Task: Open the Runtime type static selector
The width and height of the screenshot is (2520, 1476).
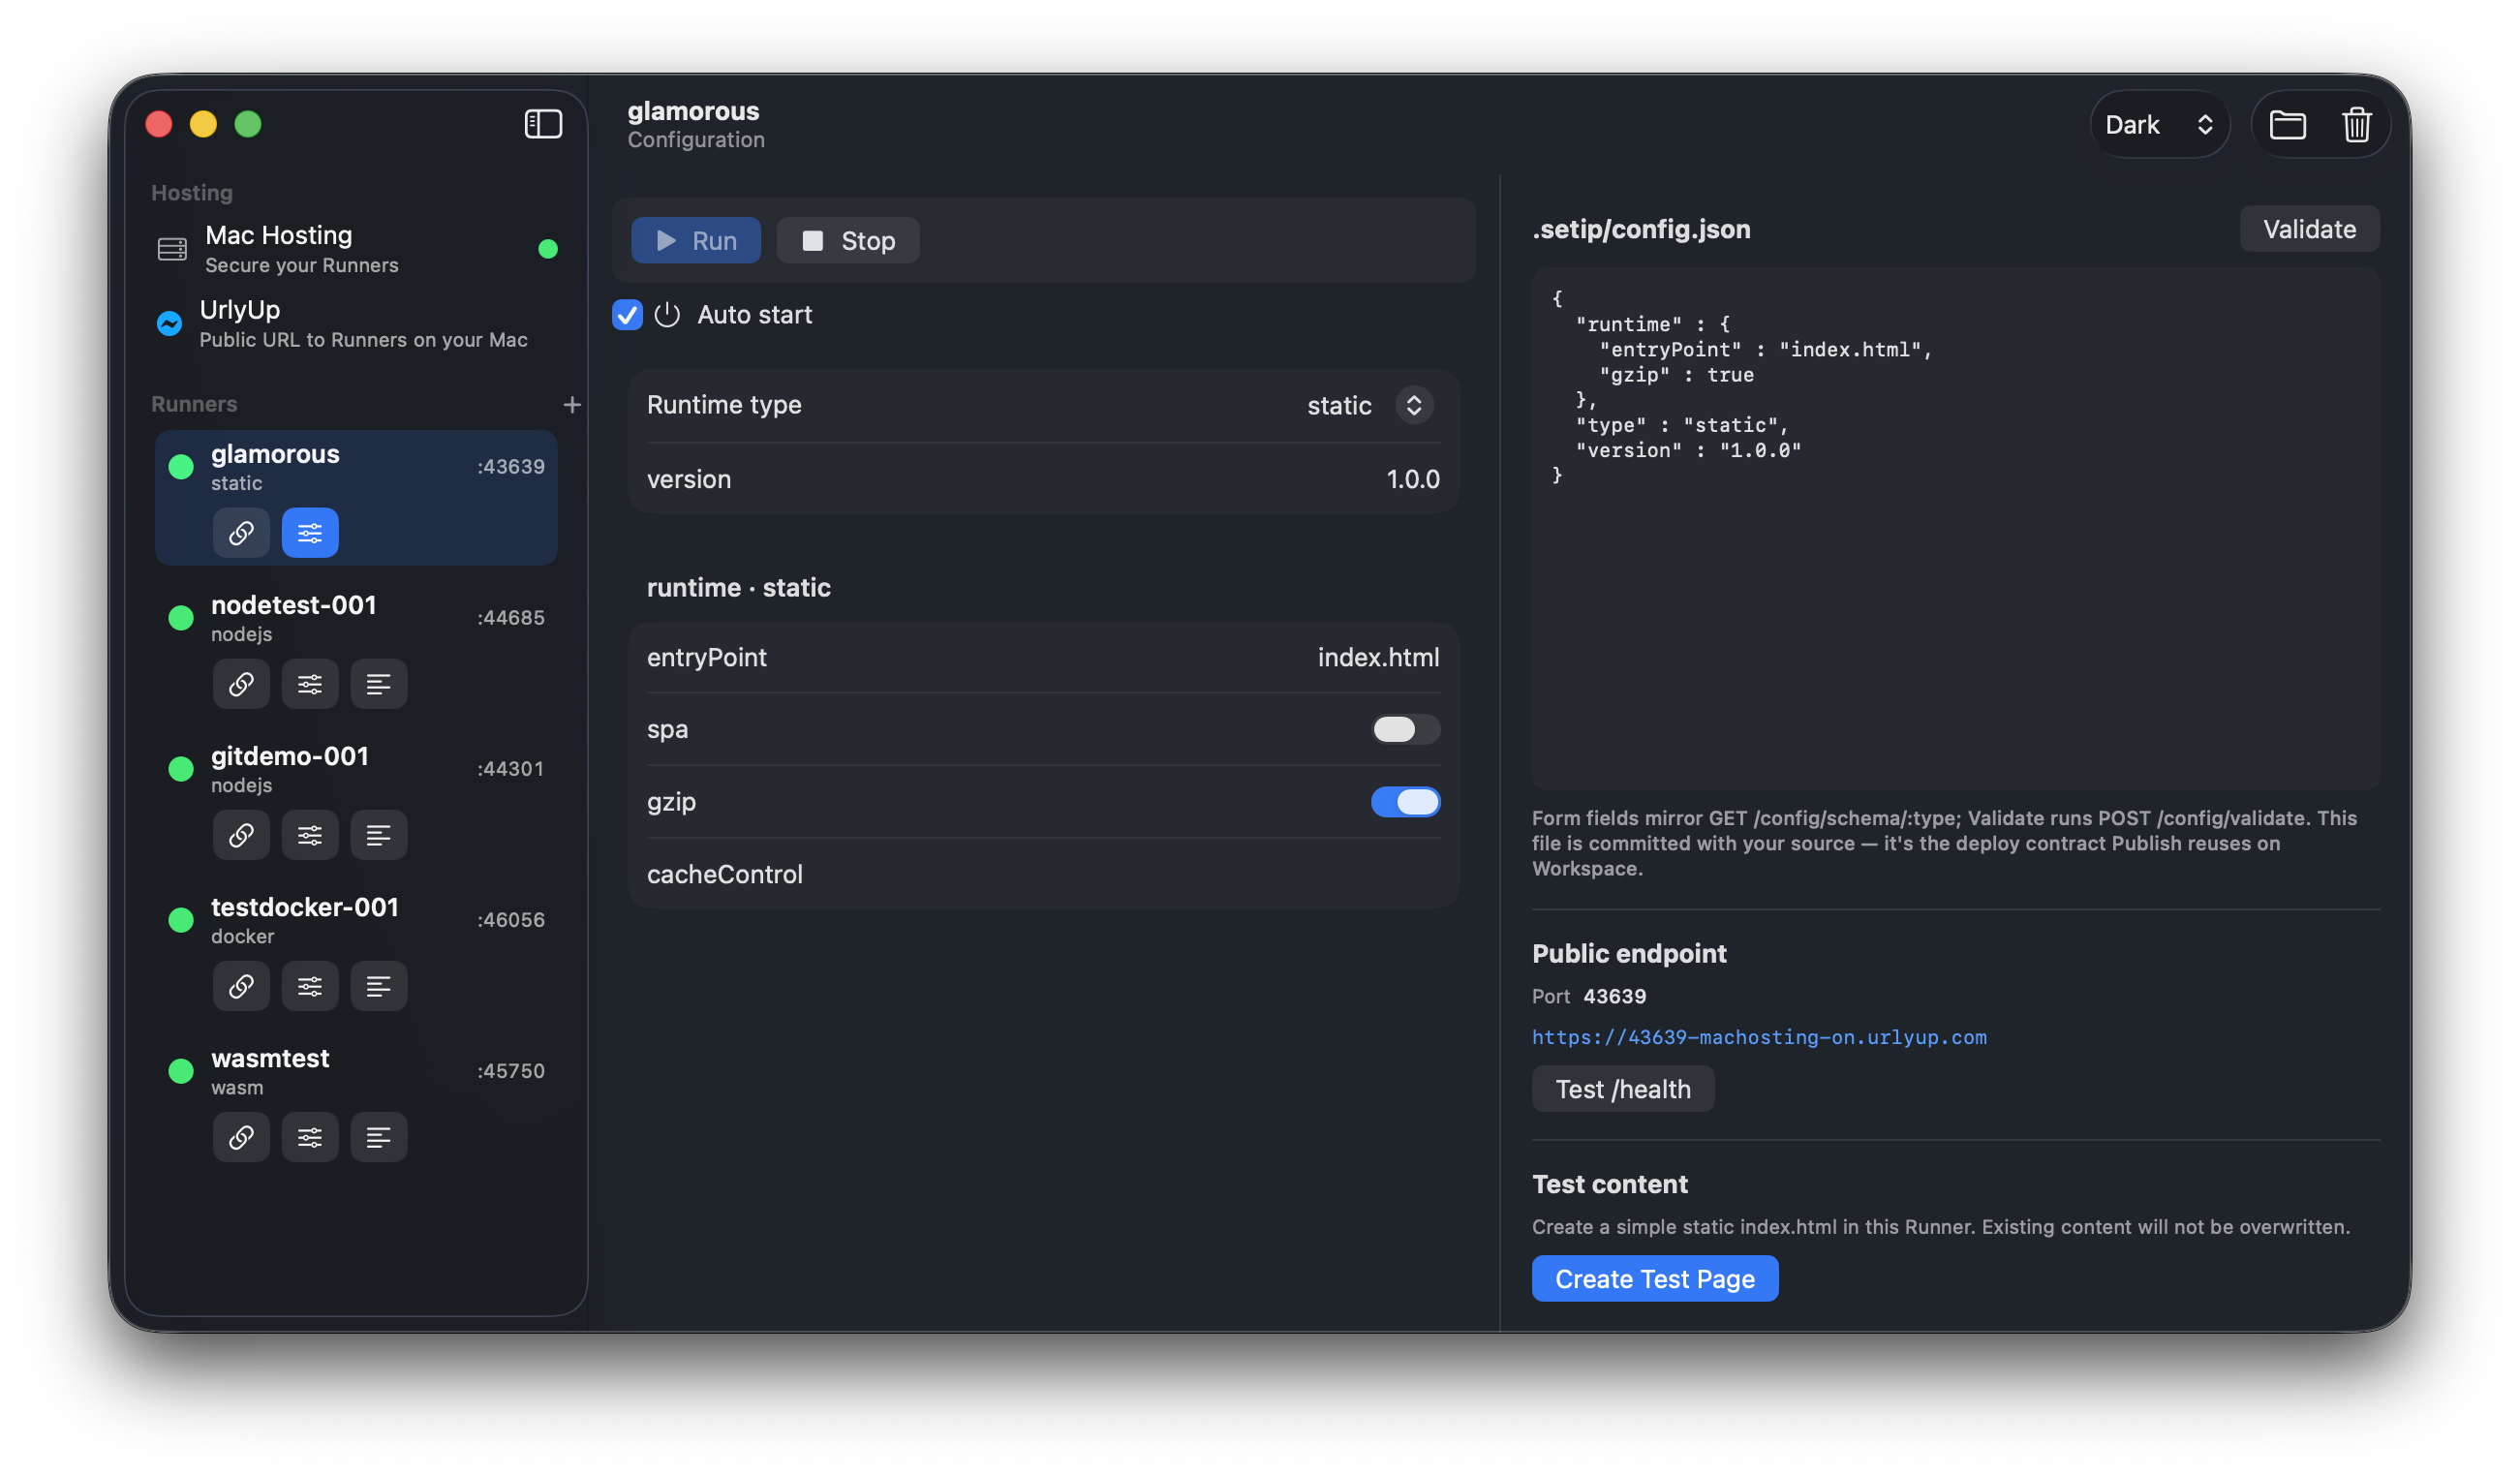Action: (x=1370, y=405)
